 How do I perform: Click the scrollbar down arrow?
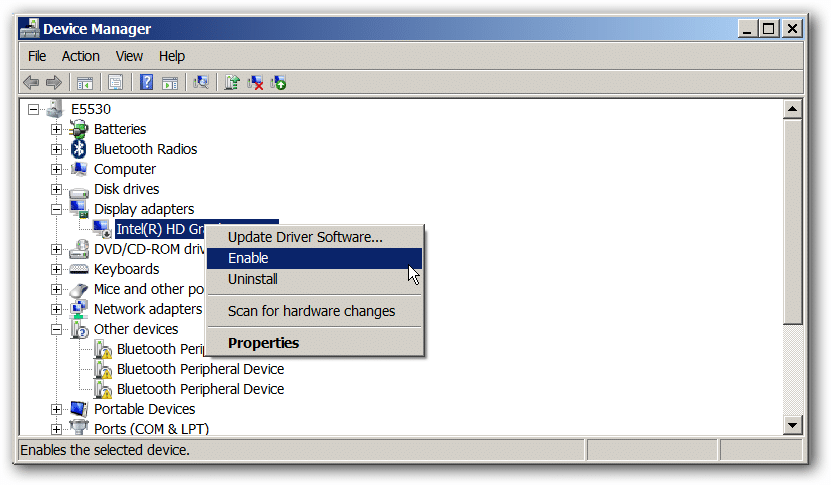(793, 425)
